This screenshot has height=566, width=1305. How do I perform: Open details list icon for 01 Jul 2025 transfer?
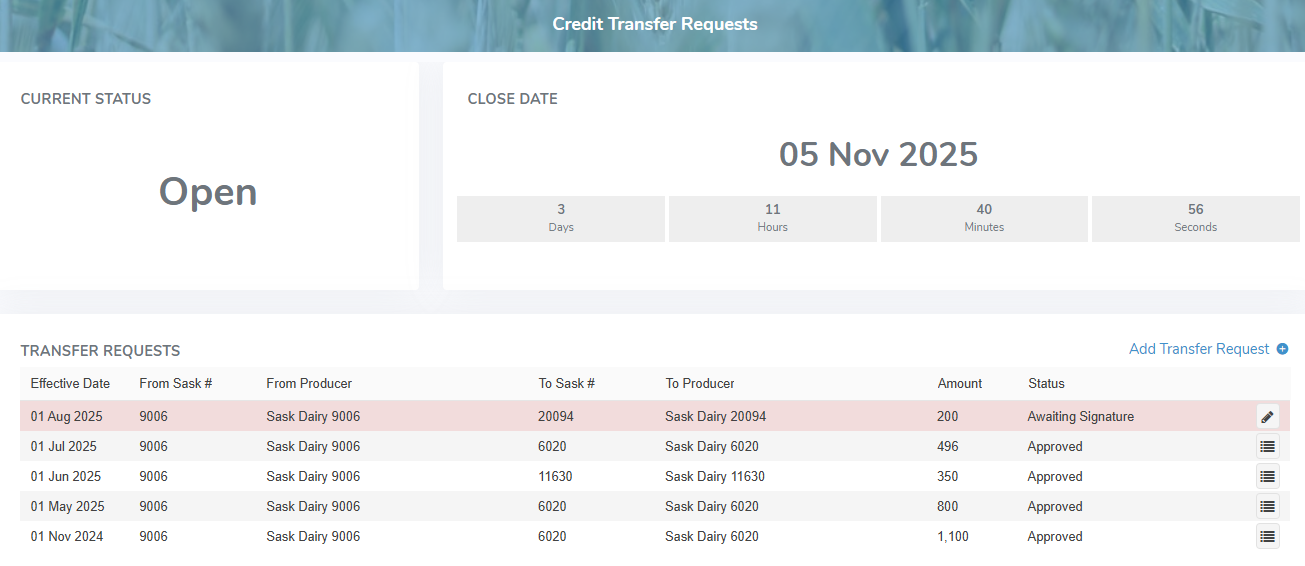point(1267,447)
